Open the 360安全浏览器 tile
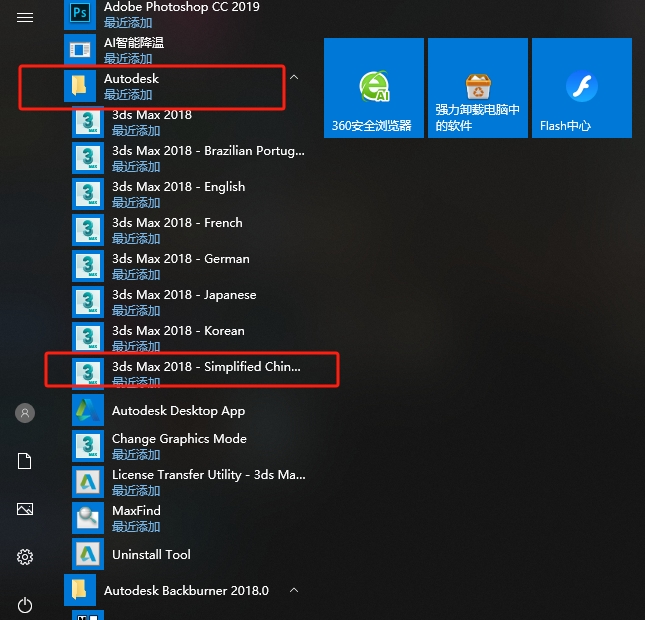 point(373,88)
